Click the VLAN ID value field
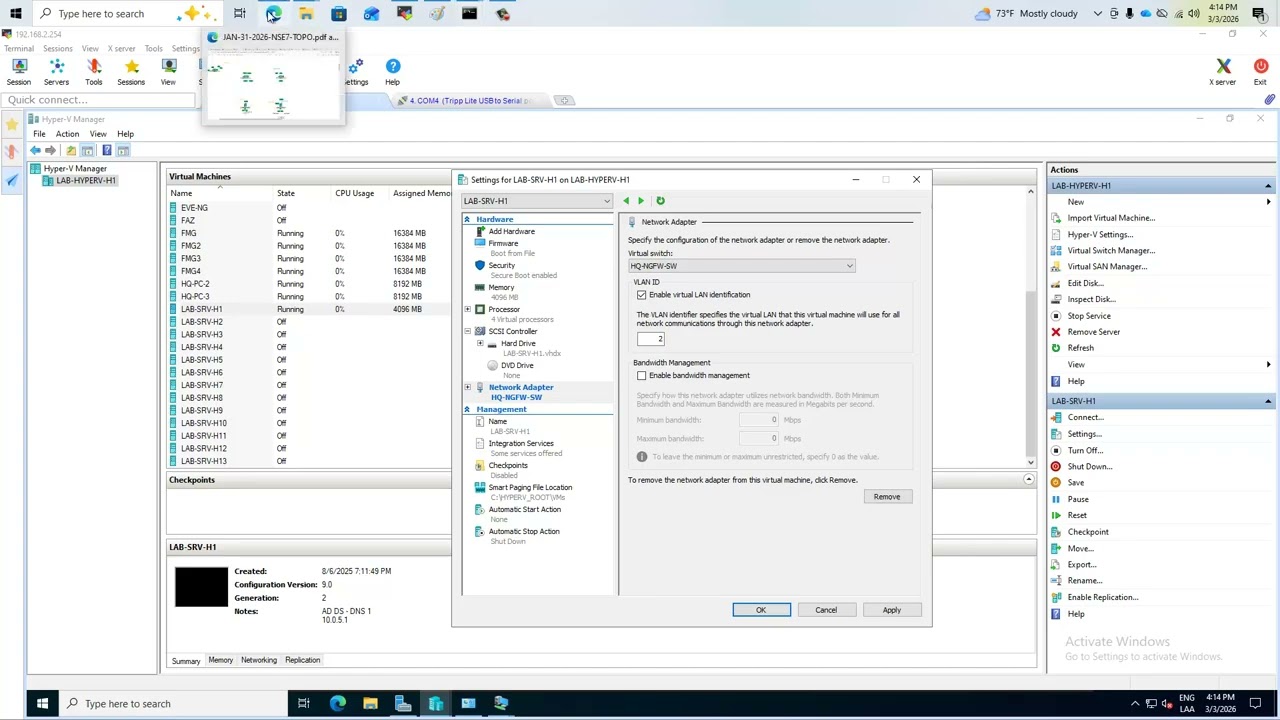This screenshot has width=1280, height=720. (651, 339)
